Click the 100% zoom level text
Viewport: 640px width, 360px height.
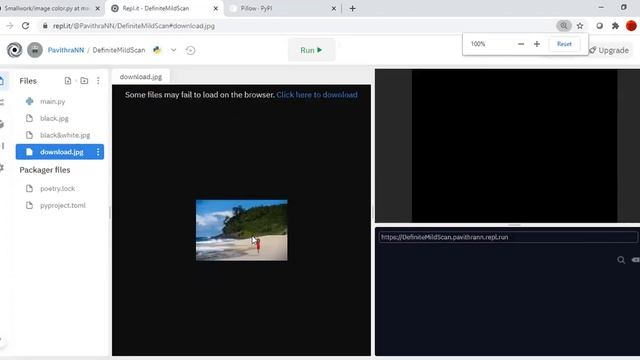click(478, 44)
